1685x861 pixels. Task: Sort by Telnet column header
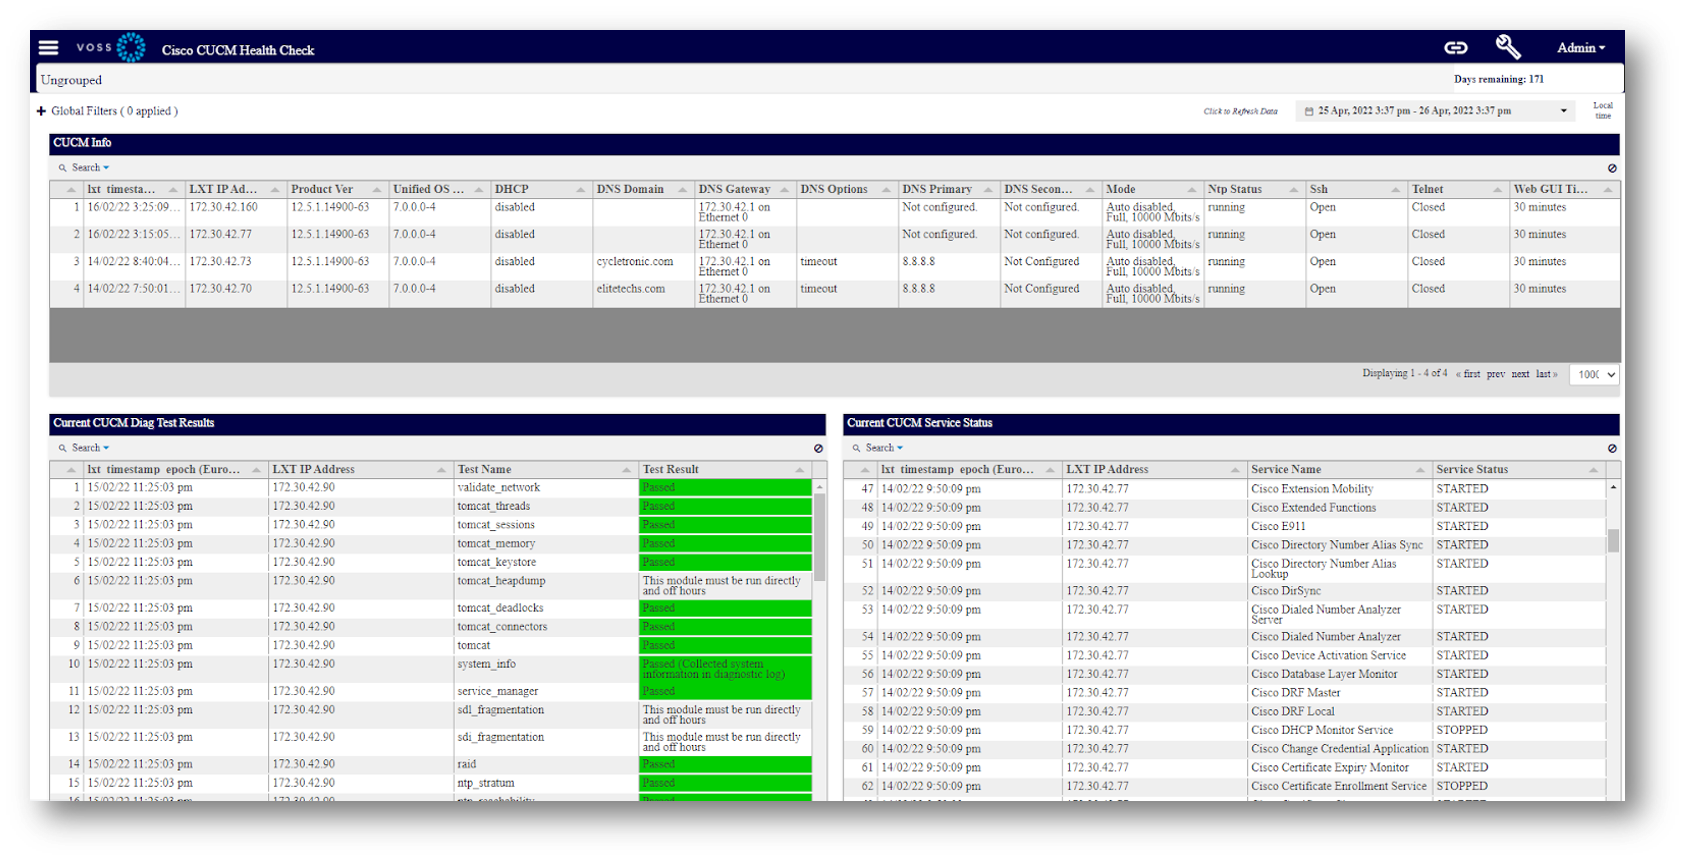(x=1458, y=189)
